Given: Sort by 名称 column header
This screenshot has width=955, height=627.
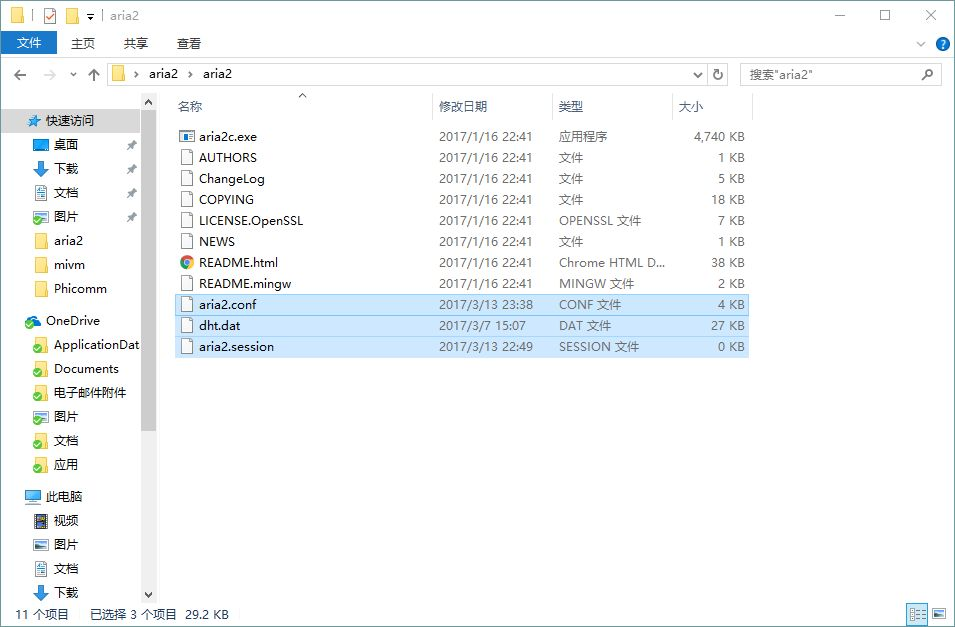Looking at the screenshot, I should 303,107.
